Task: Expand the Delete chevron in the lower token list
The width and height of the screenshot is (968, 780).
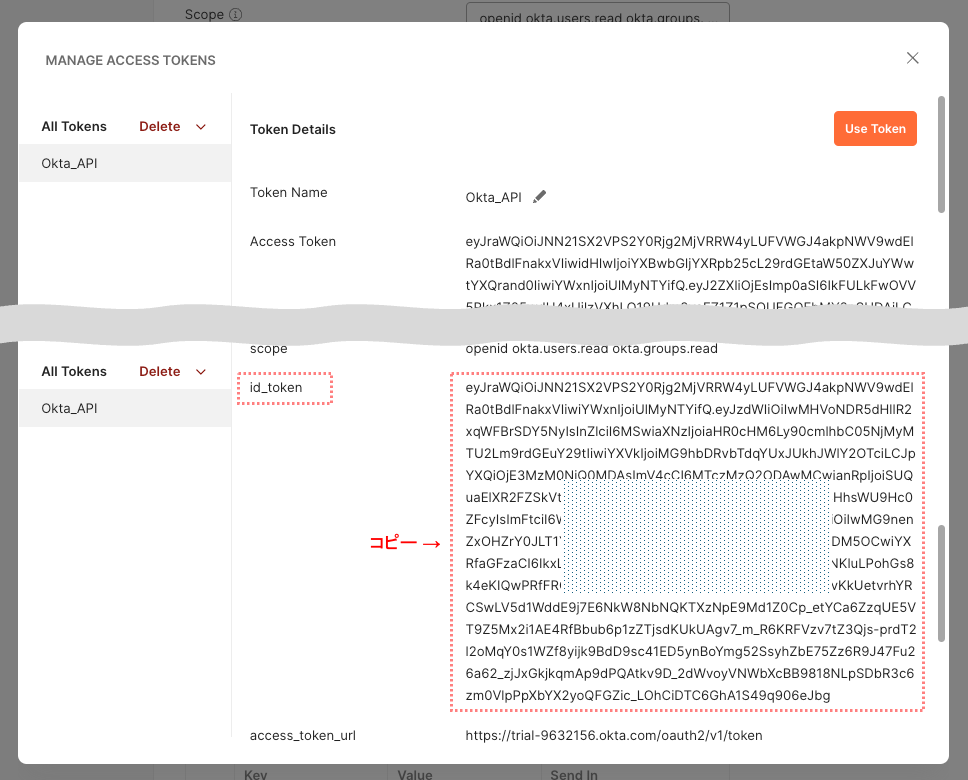Action: 201,372
